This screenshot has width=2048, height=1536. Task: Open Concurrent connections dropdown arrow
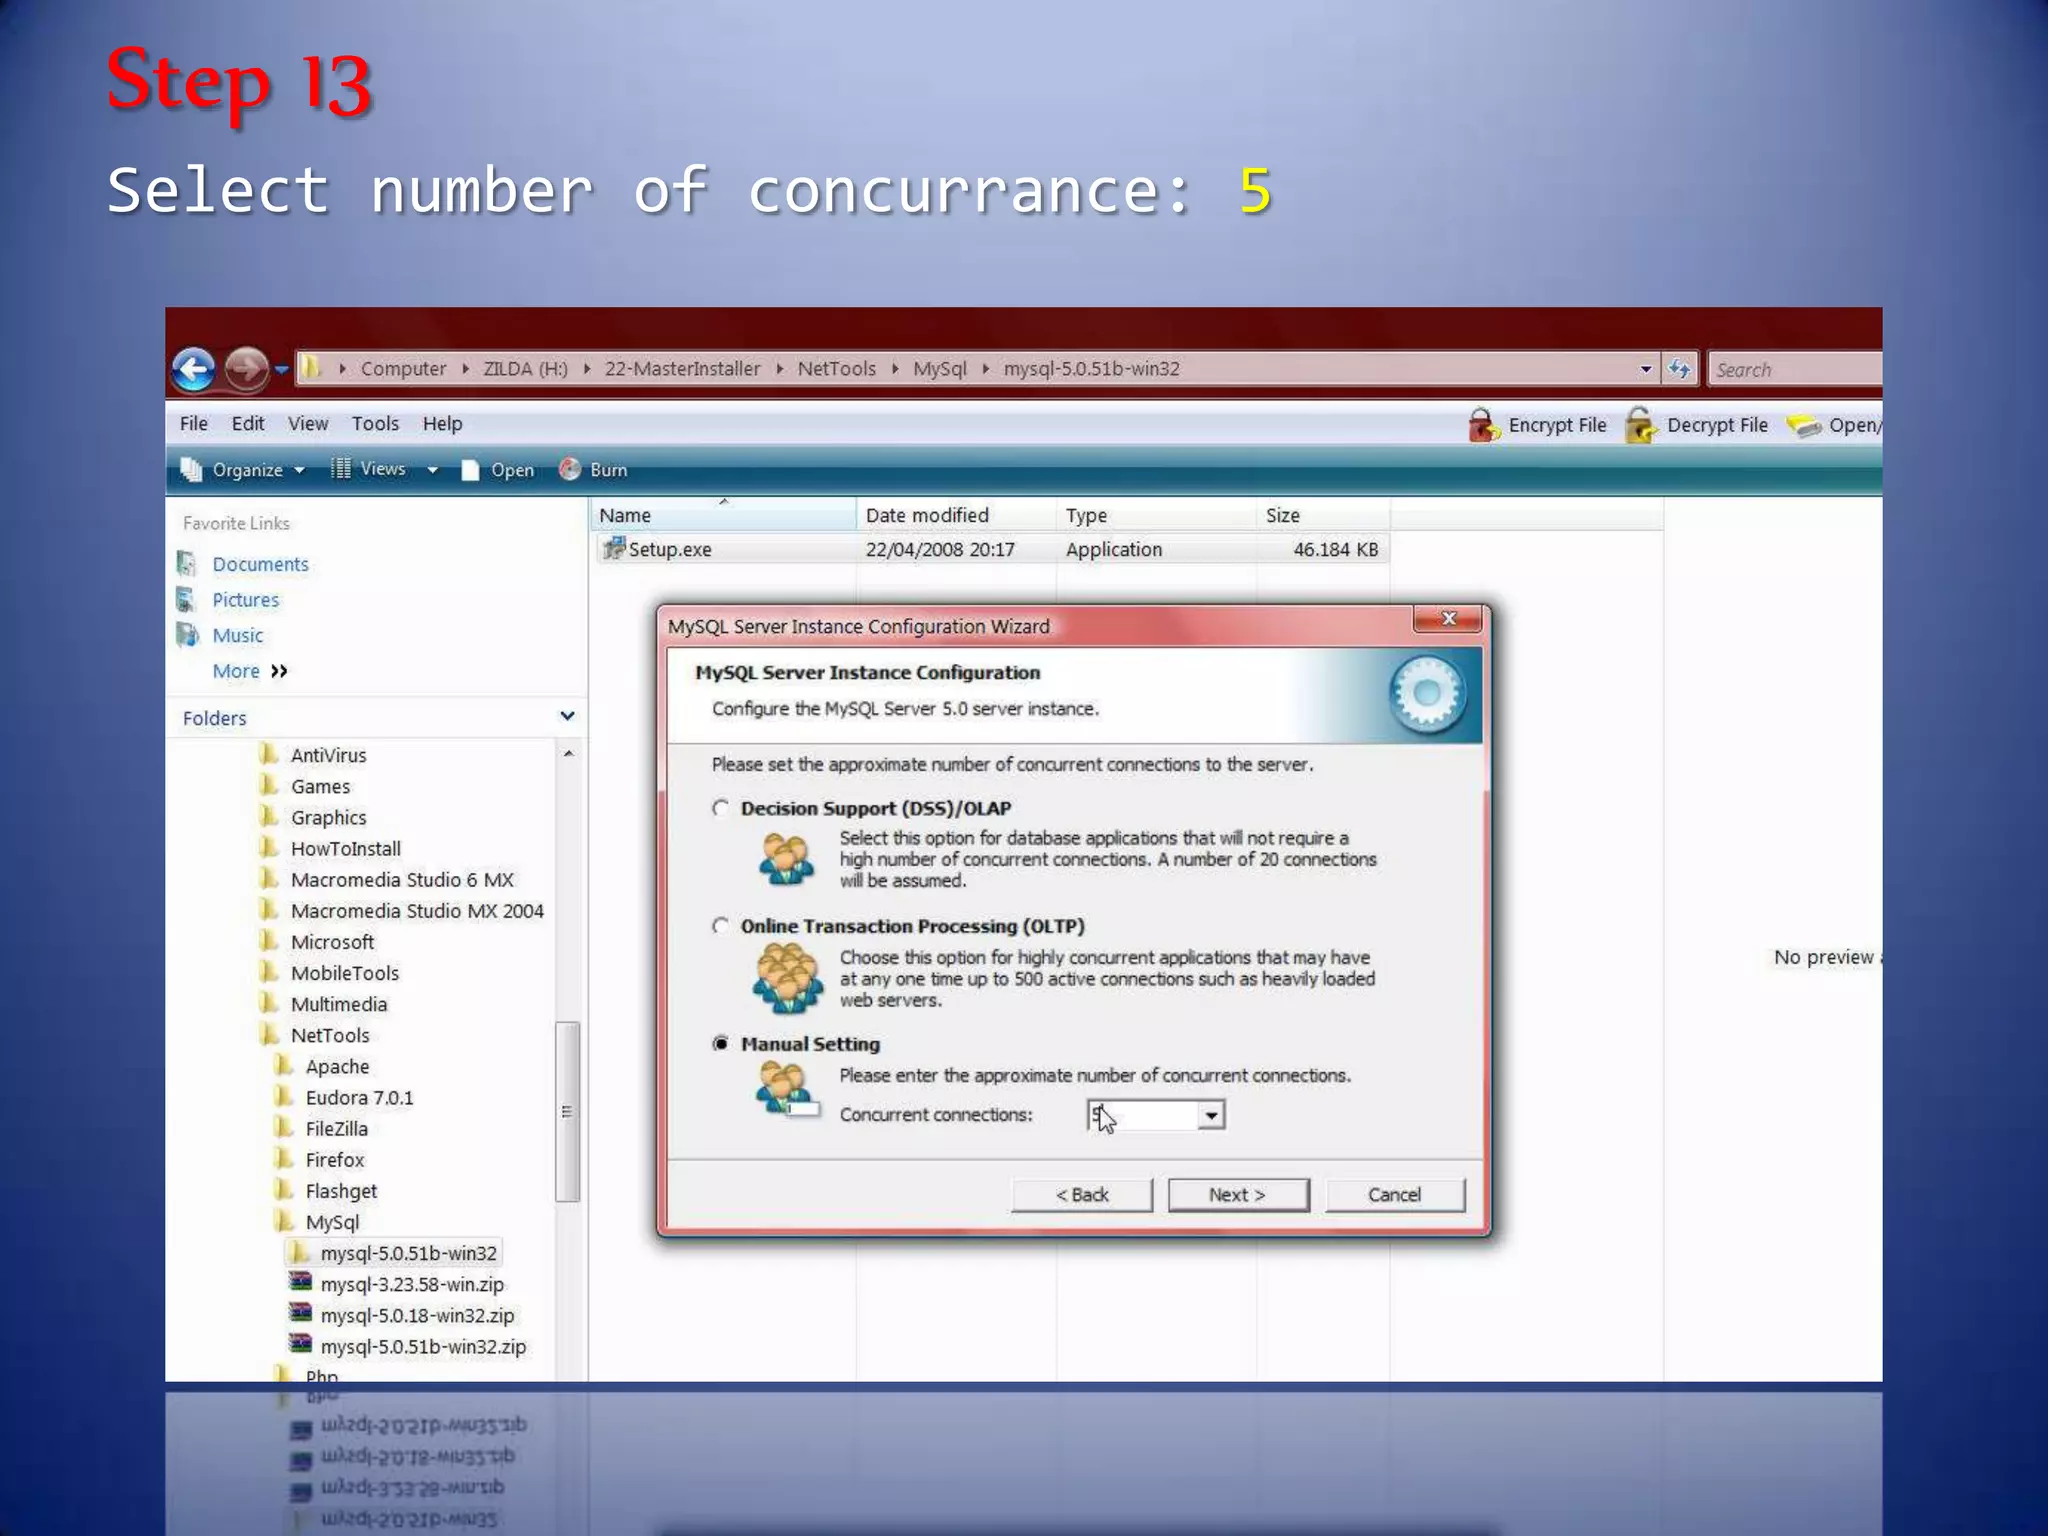pyautogui.click(x=1211, y=1115)
